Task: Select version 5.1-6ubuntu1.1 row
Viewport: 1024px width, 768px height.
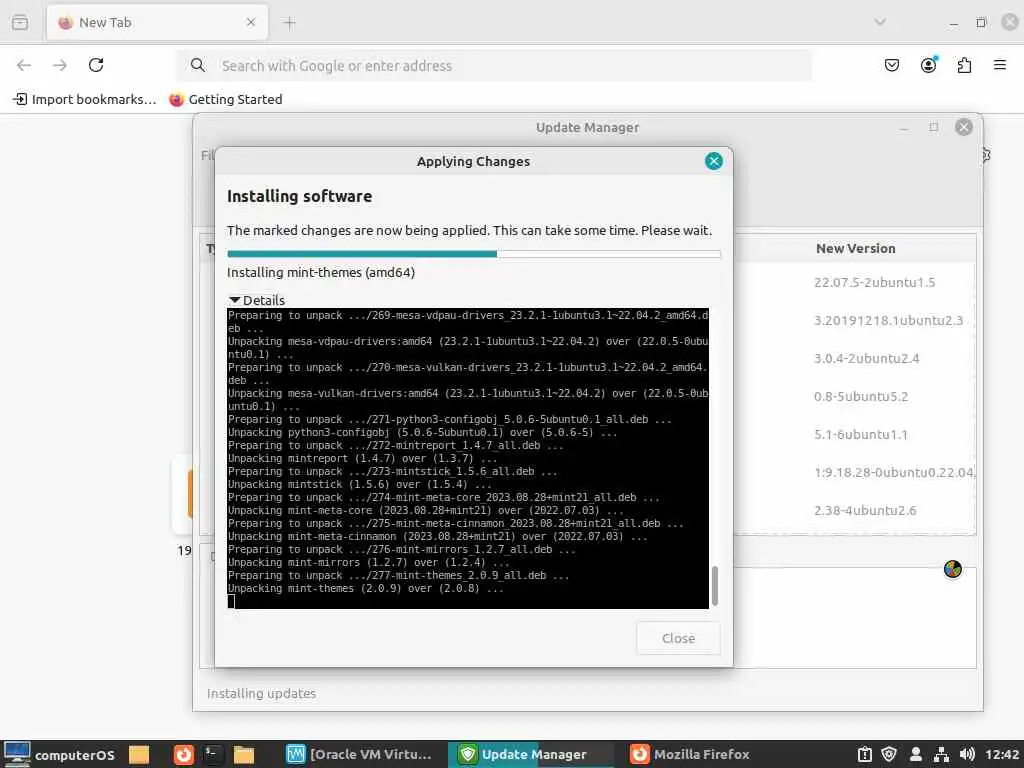Action: (860, 434)
